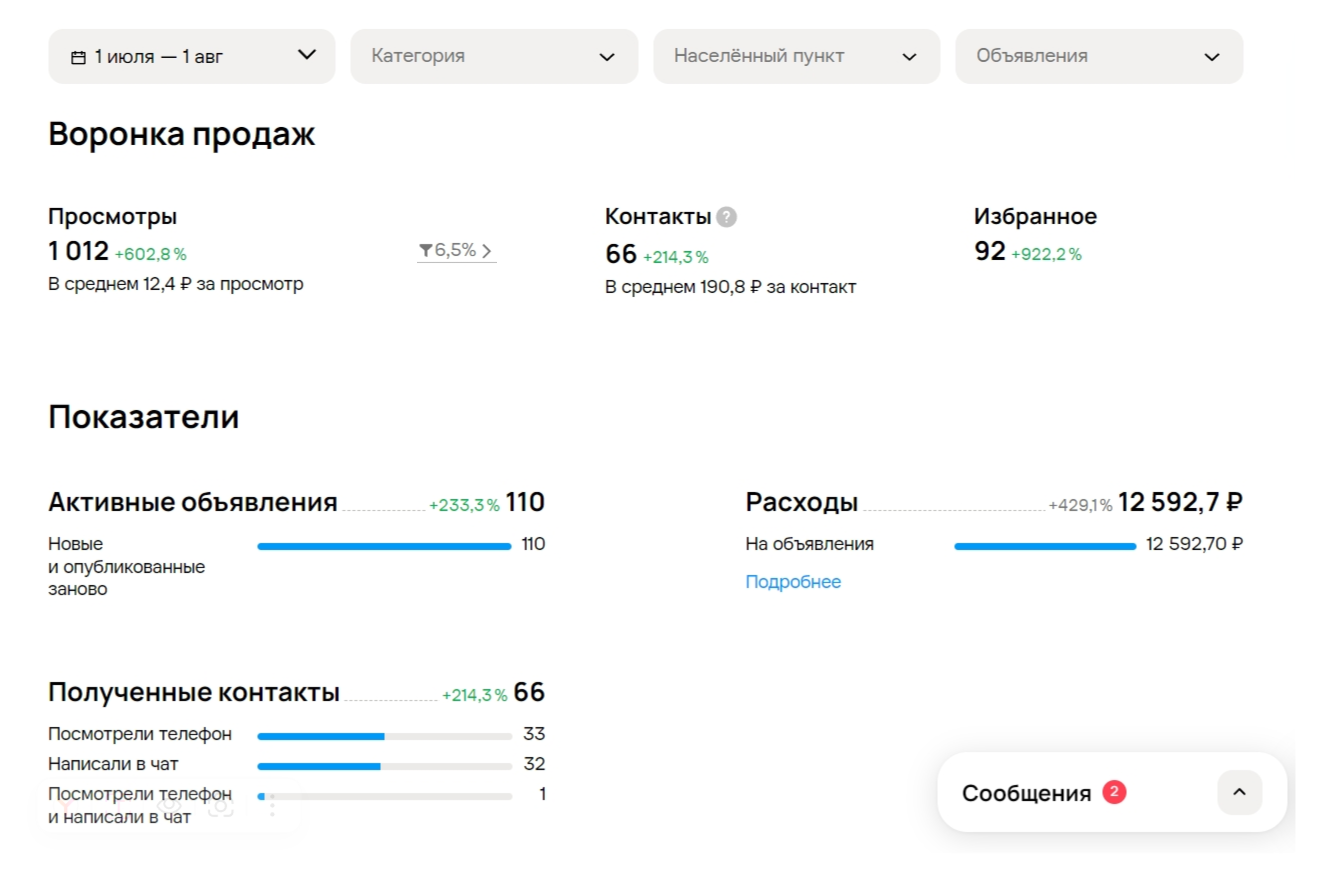
Task: Click the Подробнее link under Расходы
Action: pyautogui.click(x=793, y=582)
